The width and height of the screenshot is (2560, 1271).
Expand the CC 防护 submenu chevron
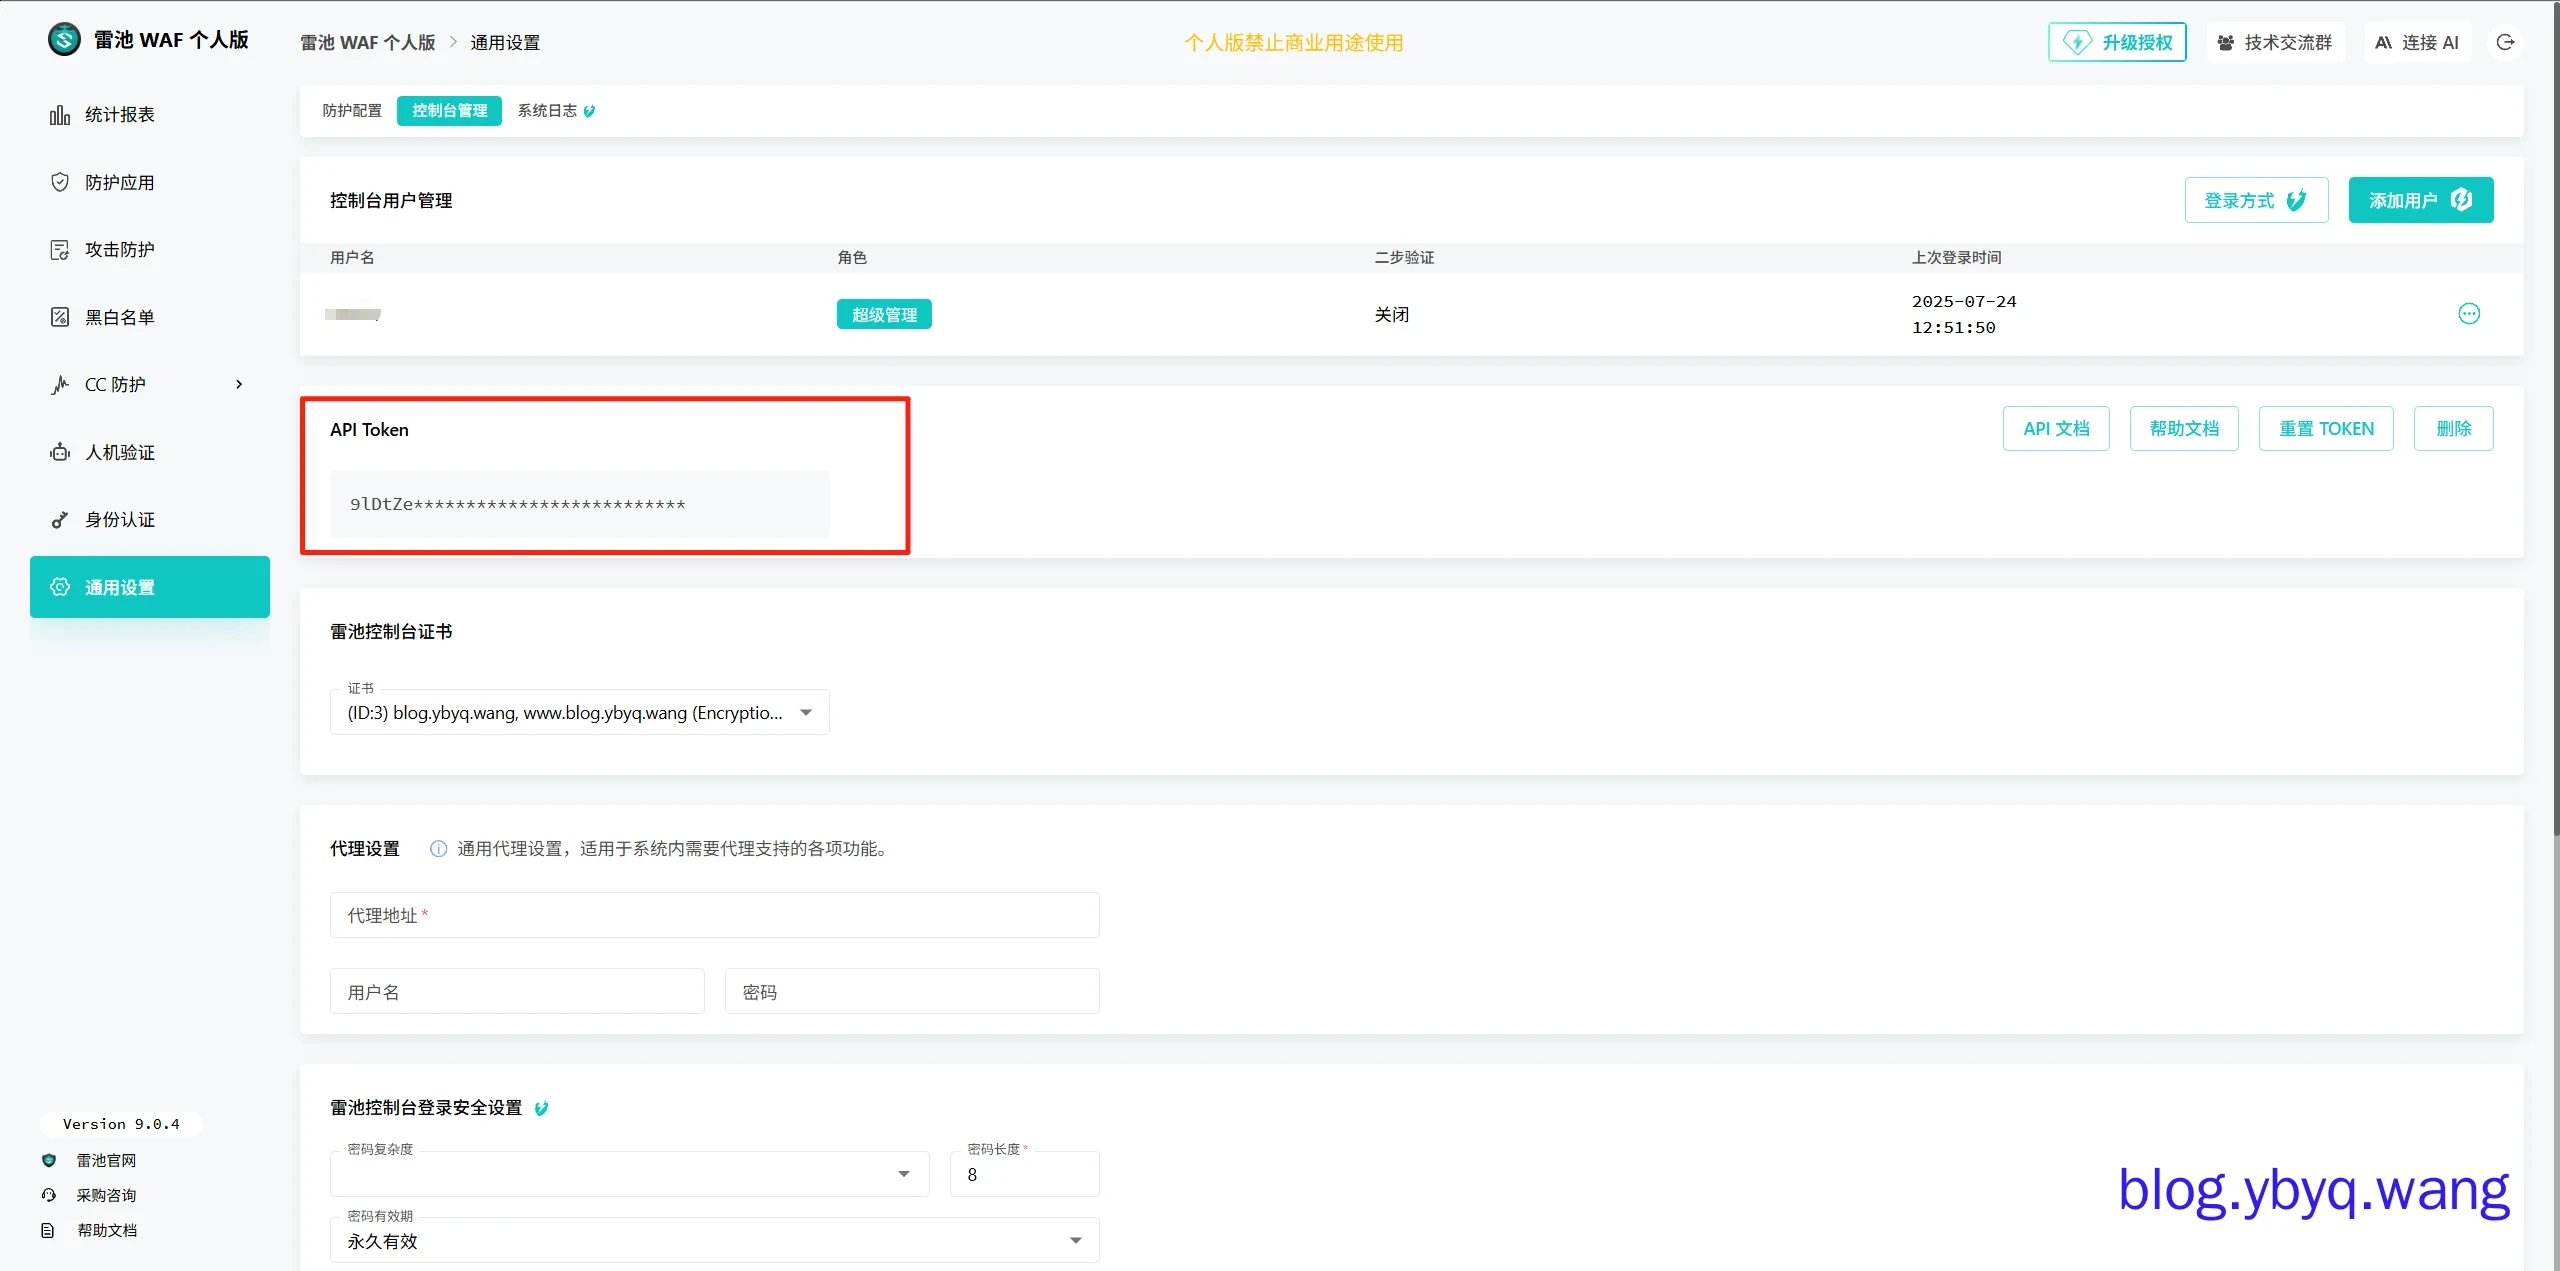click(239, 385)
